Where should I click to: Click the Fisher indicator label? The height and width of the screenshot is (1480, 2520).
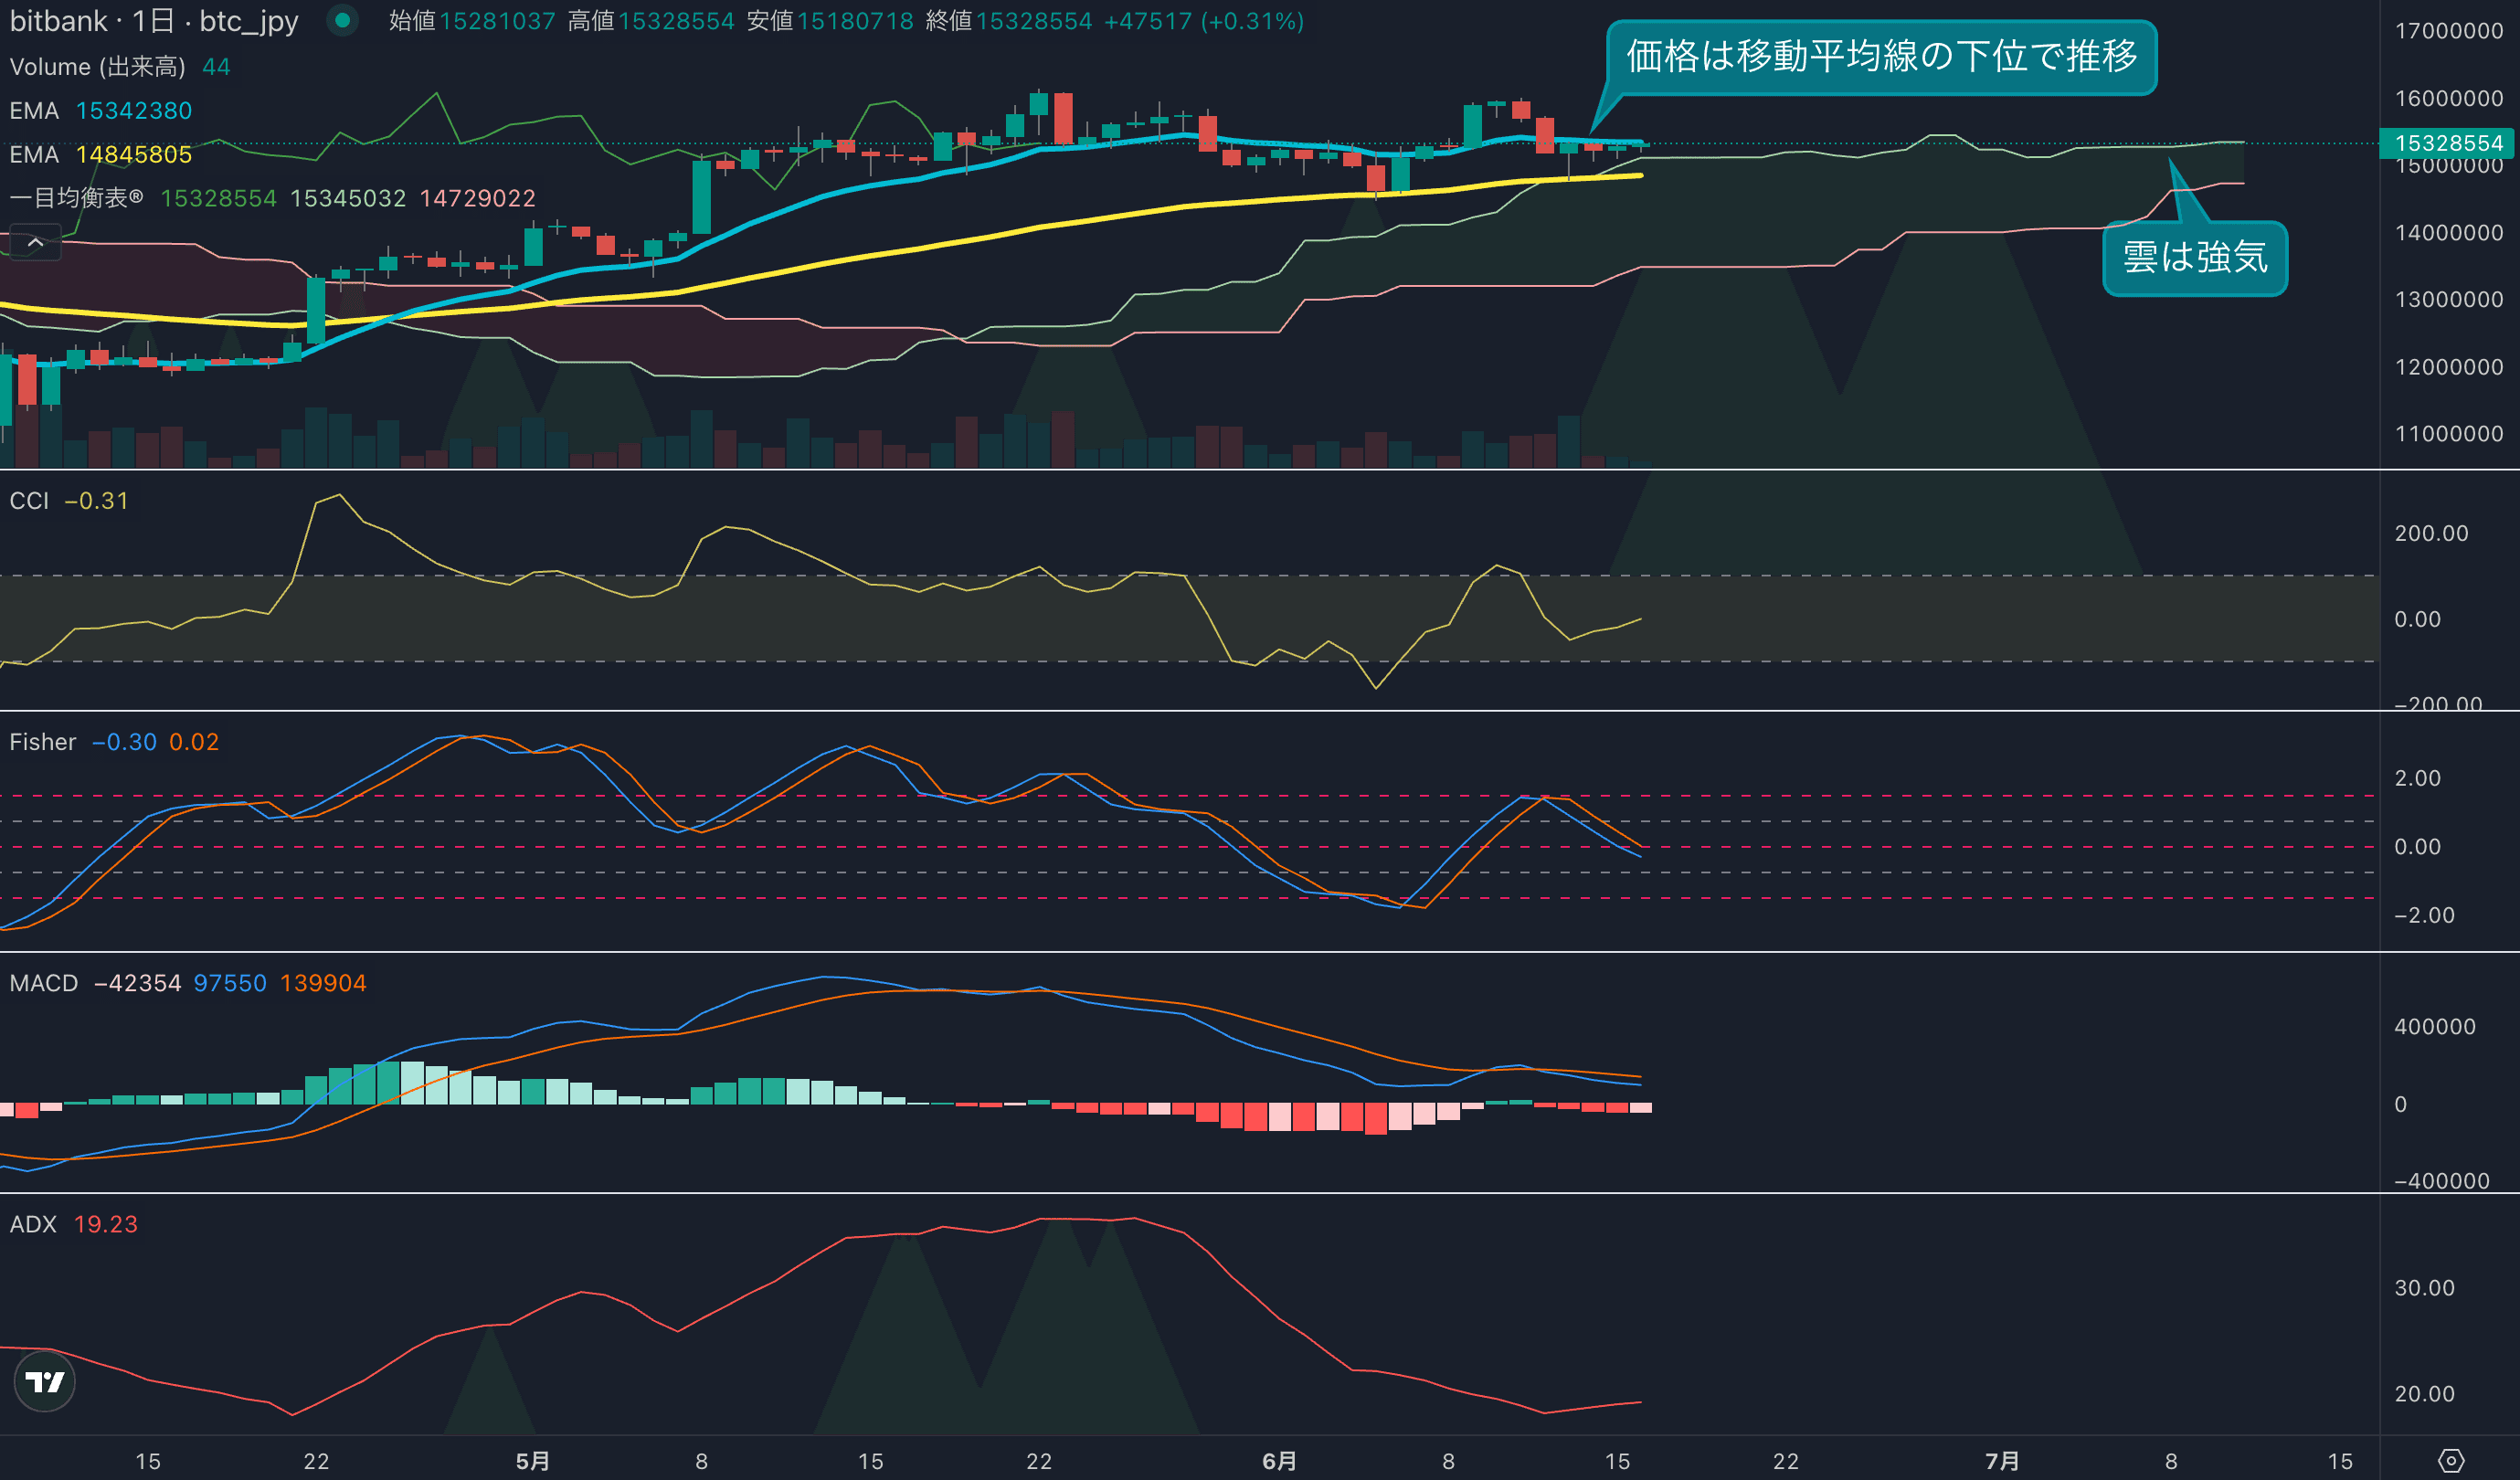tap(42, 742)
